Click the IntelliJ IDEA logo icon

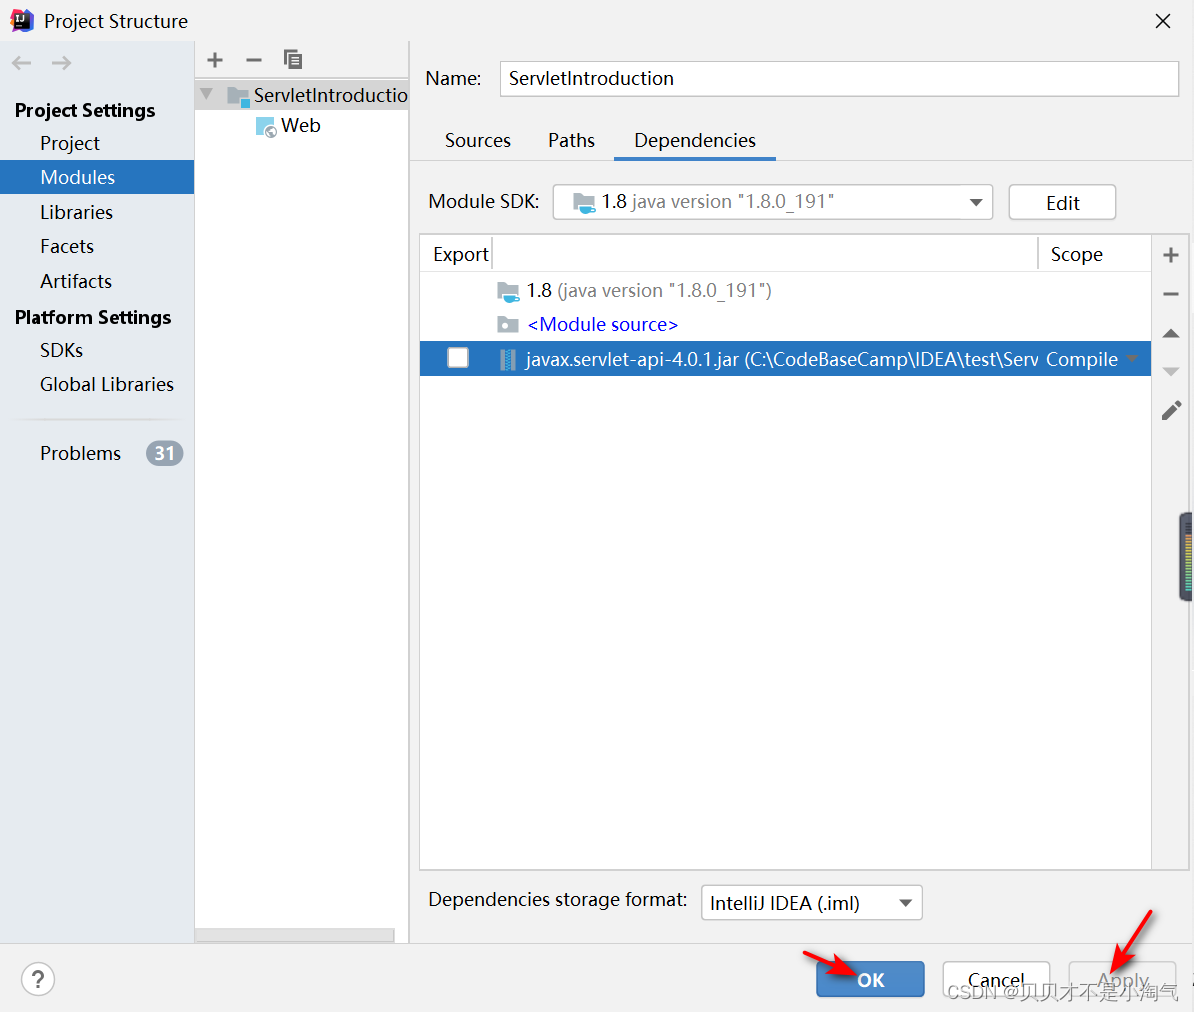coord(22,21)
